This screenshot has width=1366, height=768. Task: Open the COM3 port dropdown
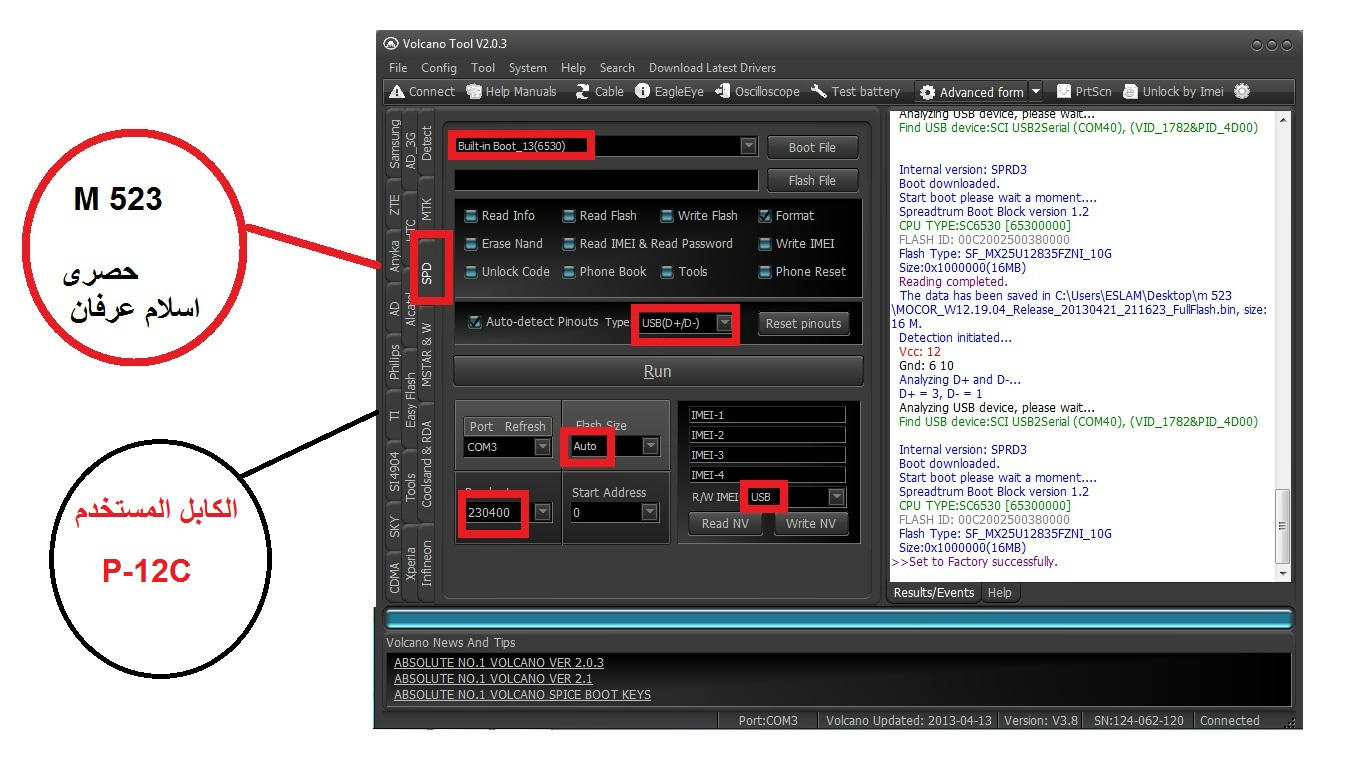(x=543, y=447)
